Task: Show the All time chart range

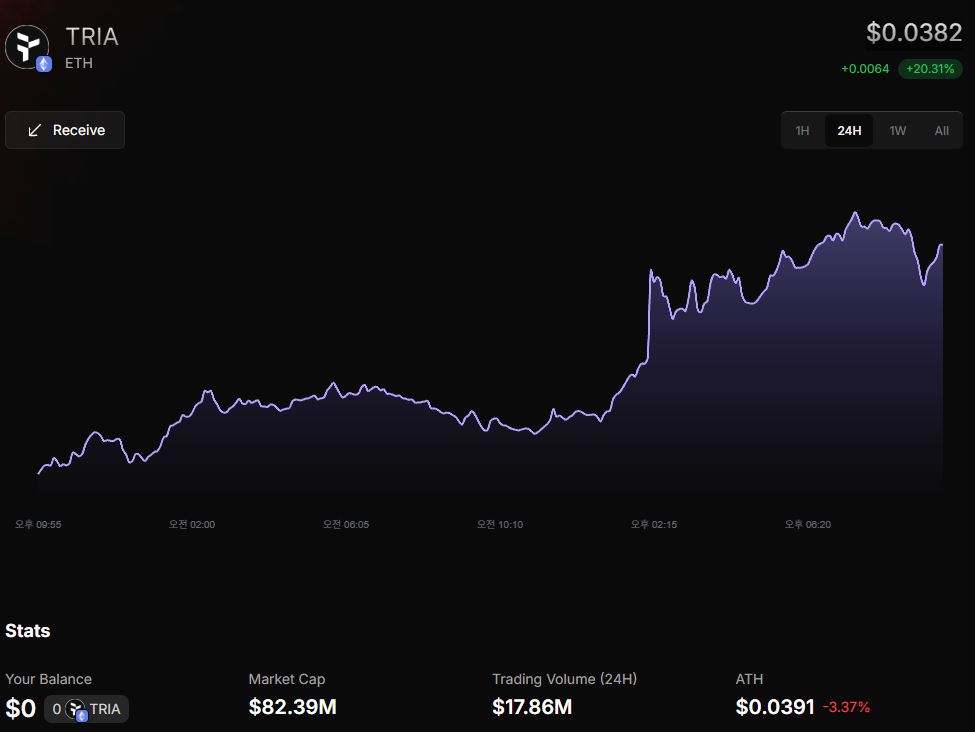Action: pyautogui.click(x=941, y=131)
